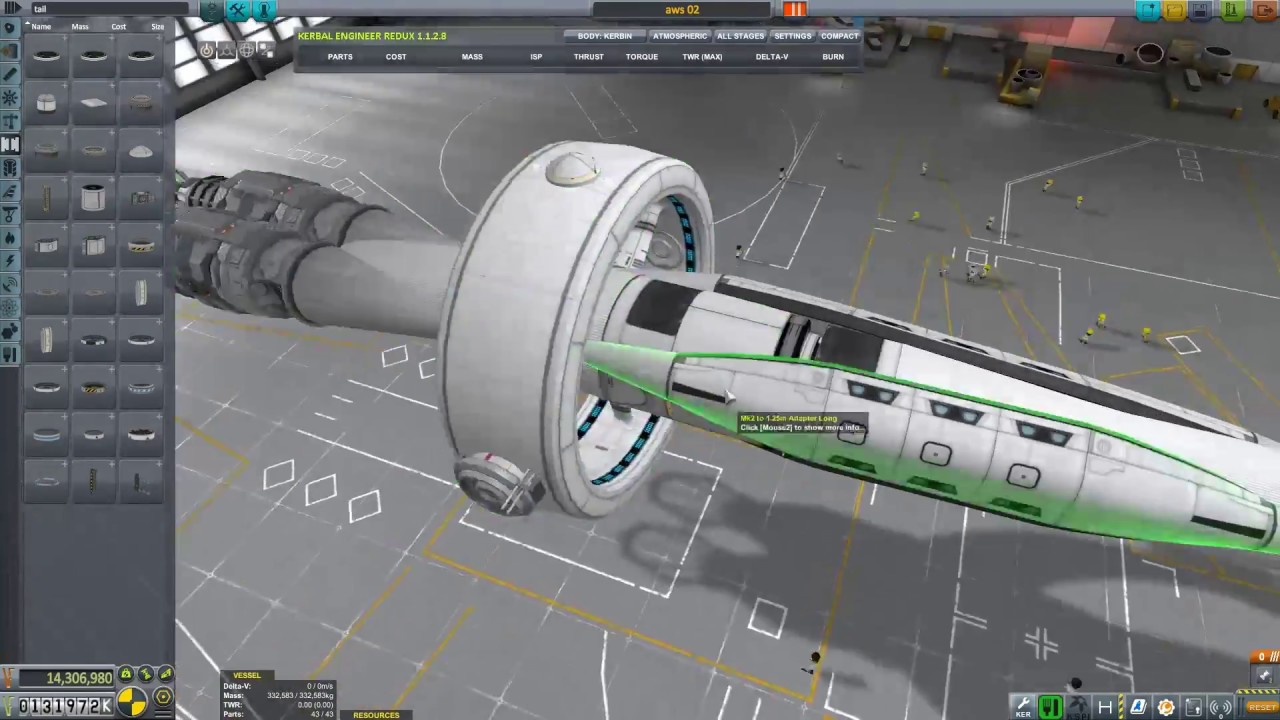Toggle angle snap globe button

click(247, 50)
